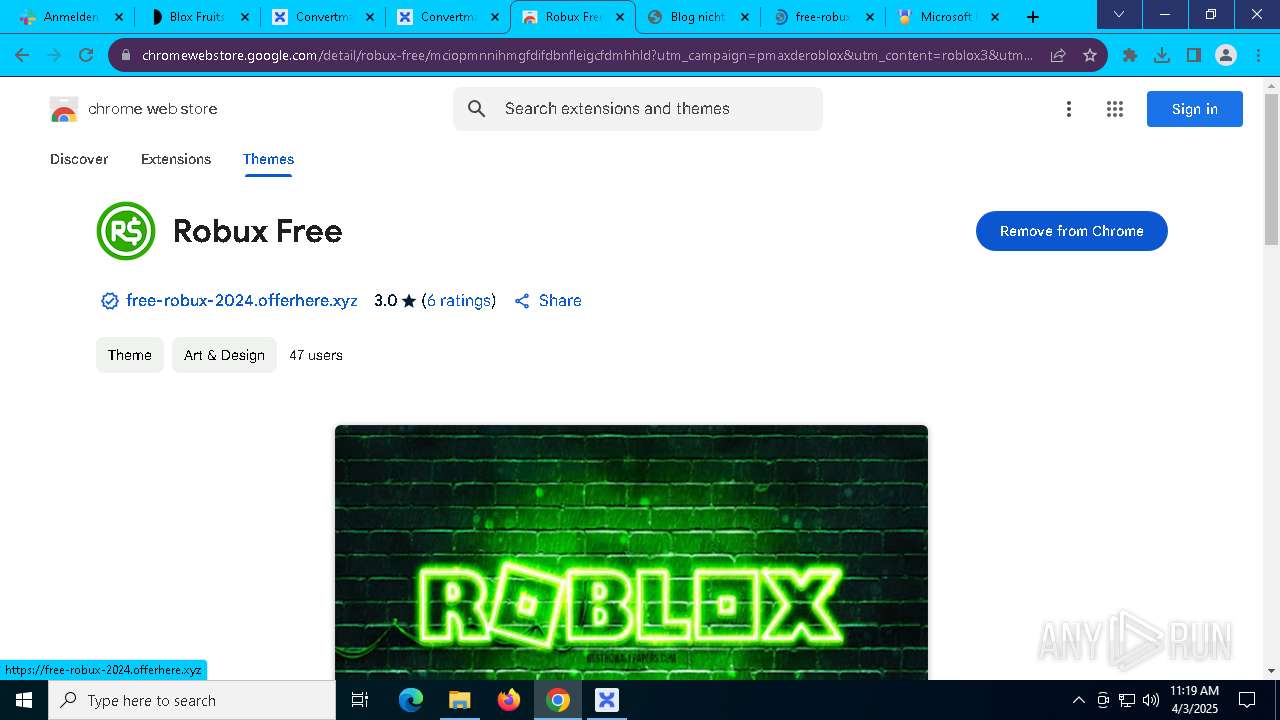Open the Chrome three-dot menu
Viewport: 1280px width, 720px height.
pyautogui.click(x=1258, y=55)
